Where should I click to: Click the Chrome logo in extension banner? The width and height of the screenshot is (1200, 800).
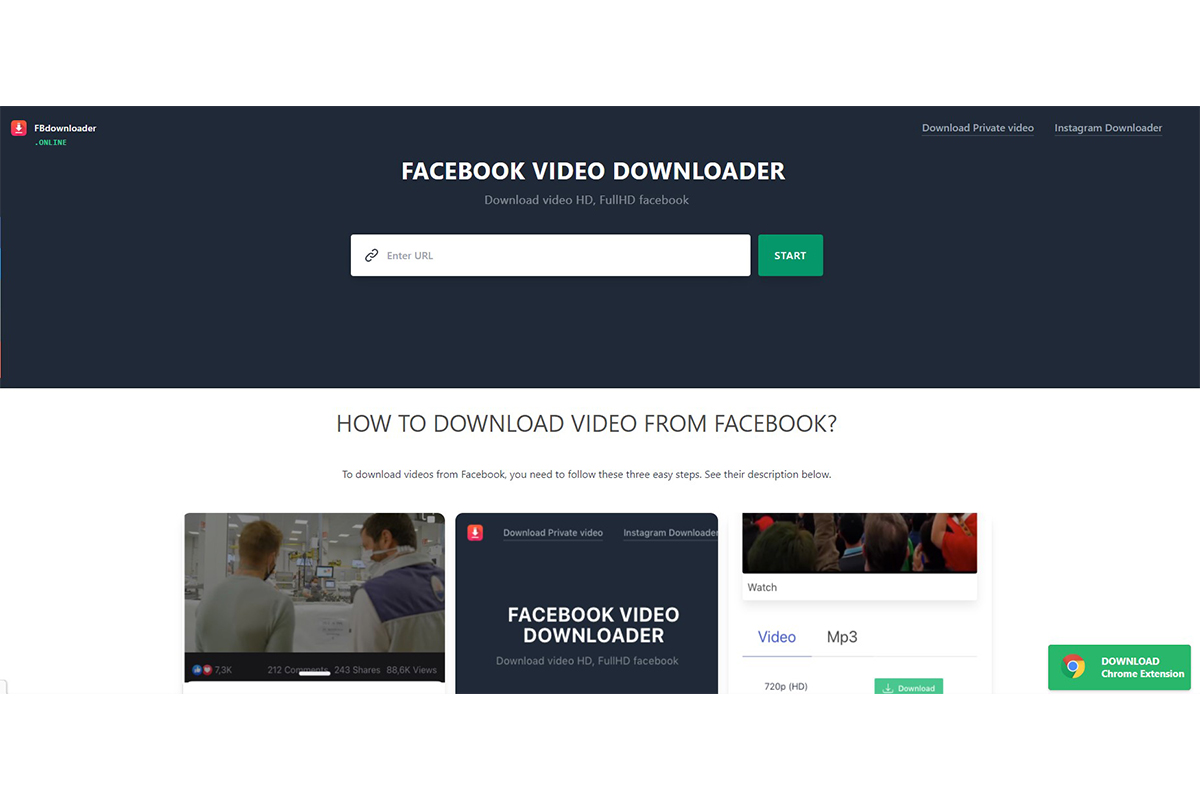[x=1074, y=667]
